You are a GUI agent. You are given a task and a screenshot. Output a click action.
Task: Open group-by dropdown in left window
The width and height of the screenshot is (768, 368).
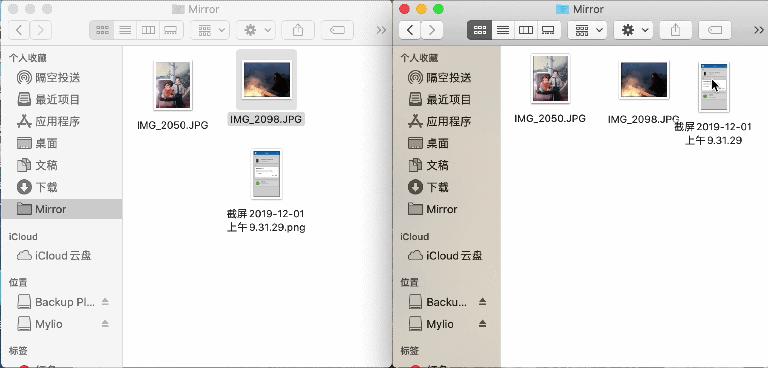(x=210, y=30)
